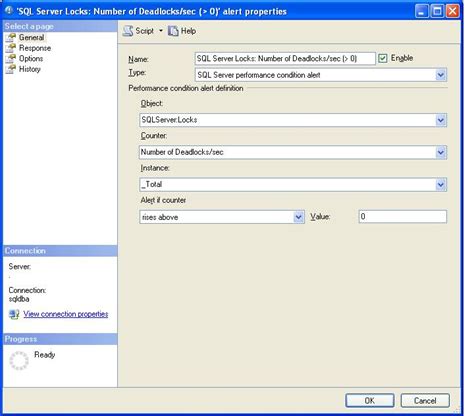Click the Value input field
The image size is (474, 416).
click(403, 217)
